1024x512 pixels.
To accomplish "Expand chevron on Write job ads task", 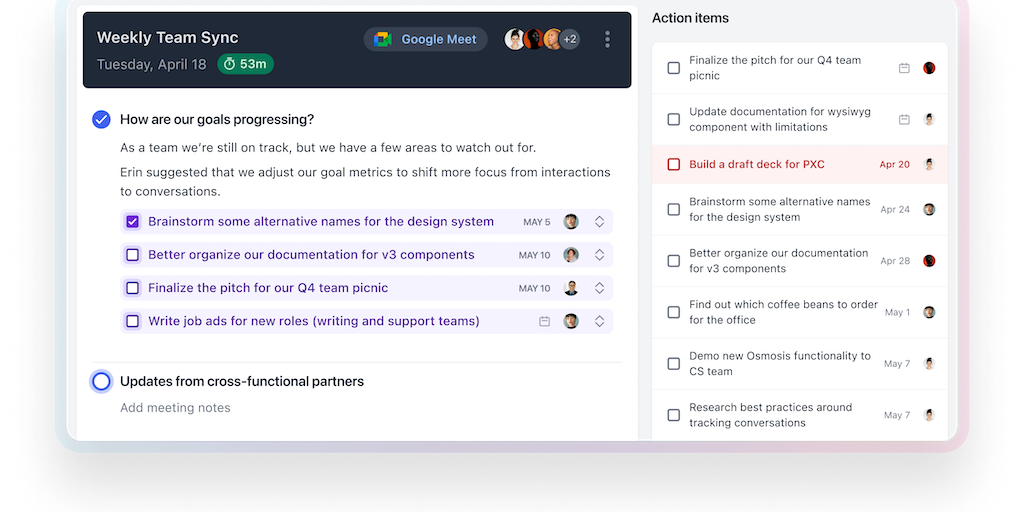I will coord(599,322).
